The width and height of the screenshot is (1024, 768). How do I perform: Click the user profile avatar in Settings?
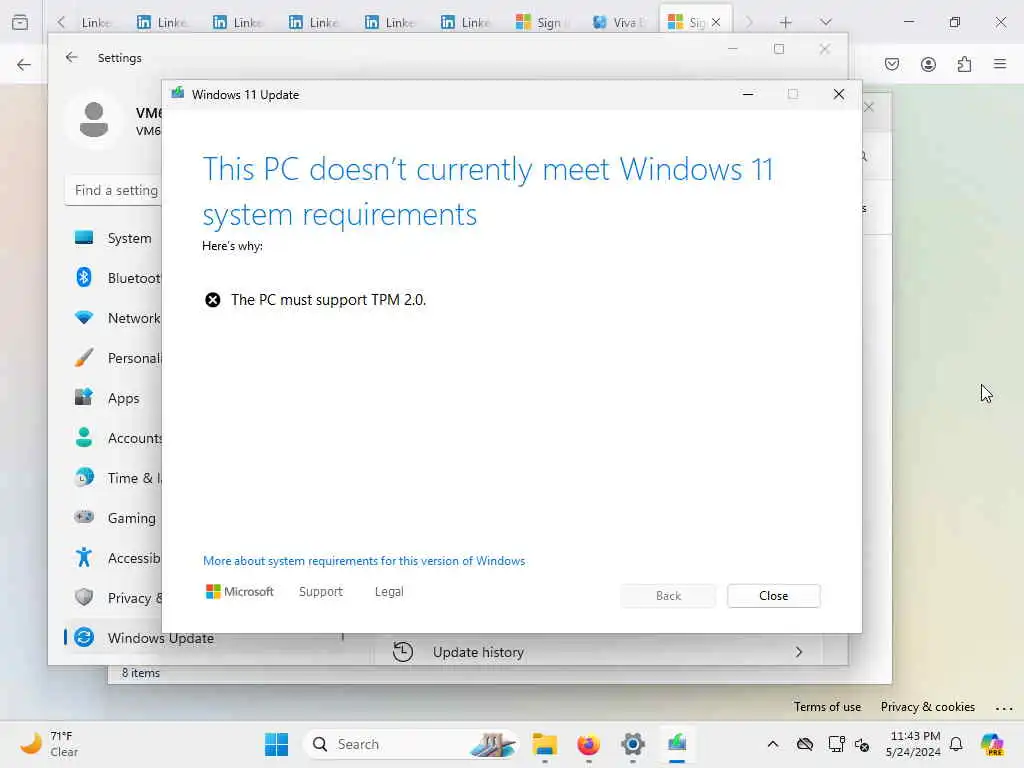pos(94,120)
